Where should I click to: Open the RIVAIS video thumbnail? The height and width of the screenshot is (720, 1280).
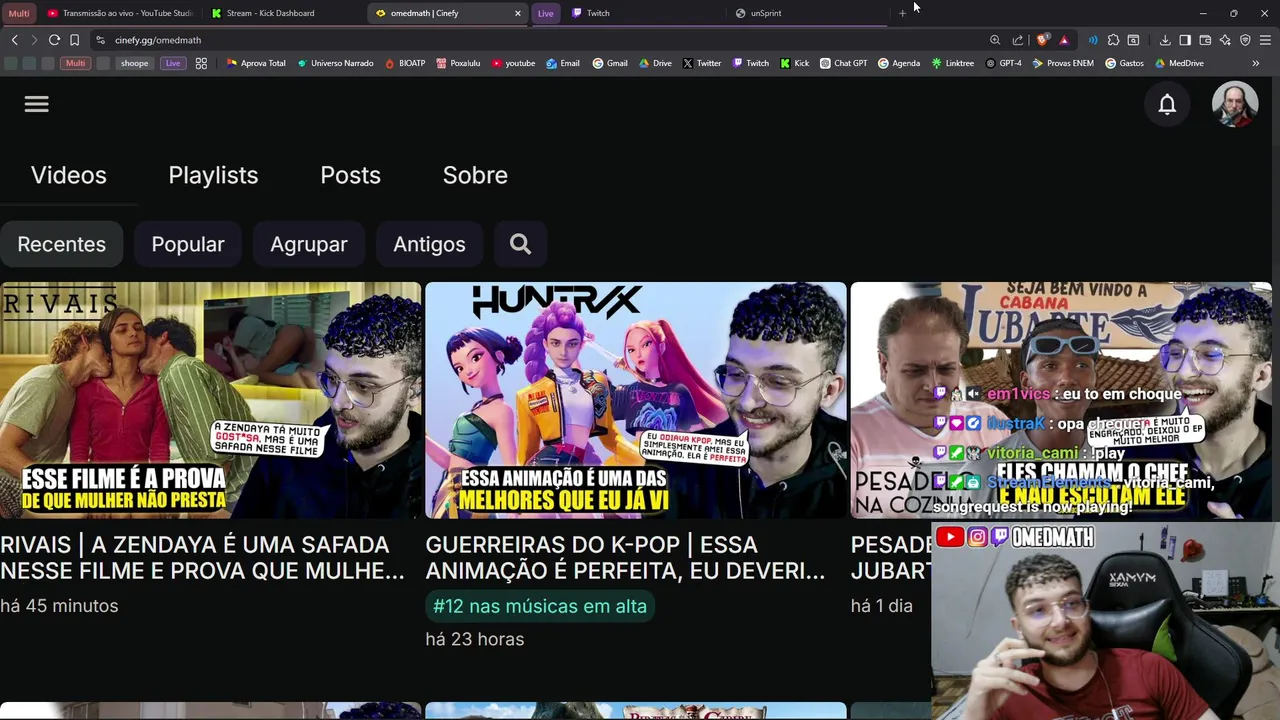(x=210, y=400)
